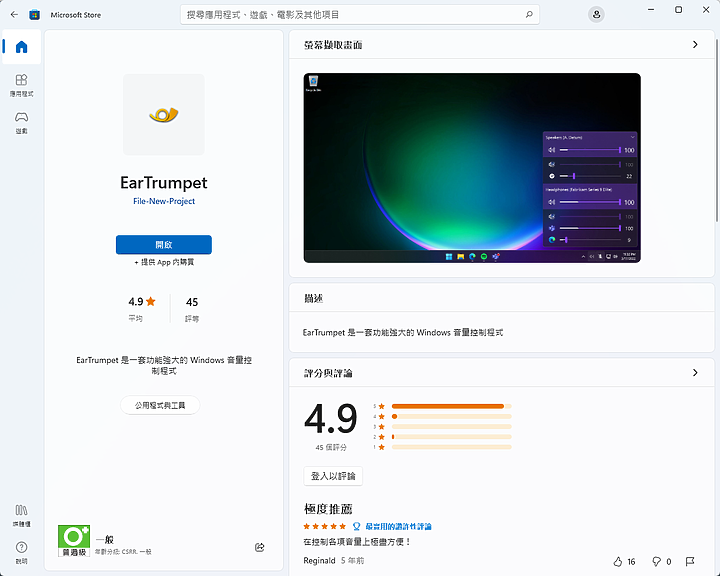Open the Games section in sidebar

22,123
